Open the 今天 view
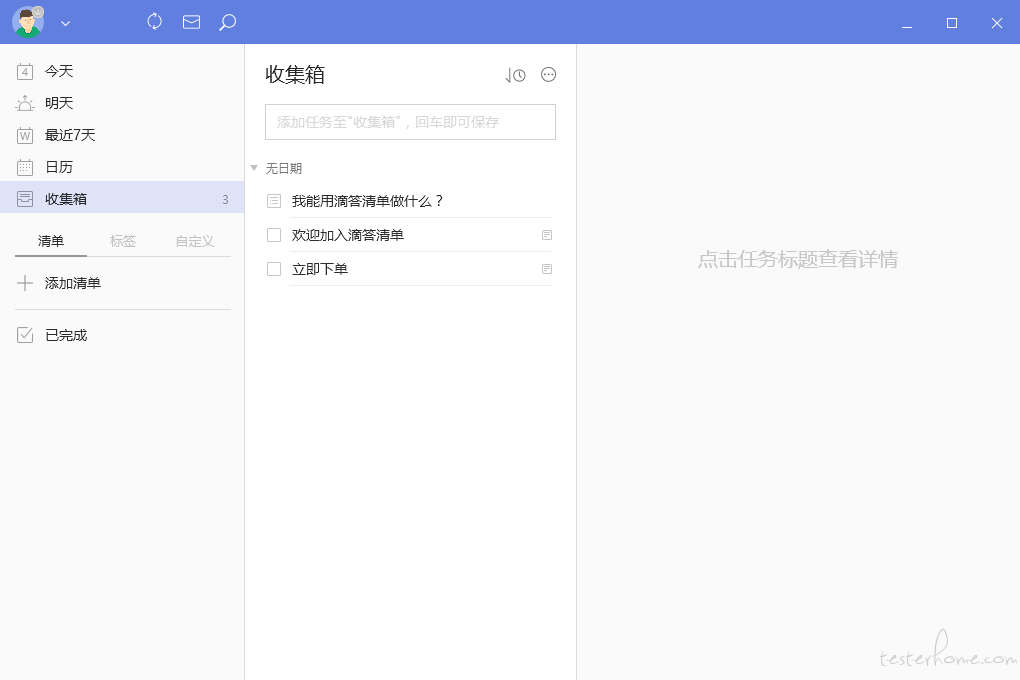This screenshot has height=680, width=1020. 59,71
